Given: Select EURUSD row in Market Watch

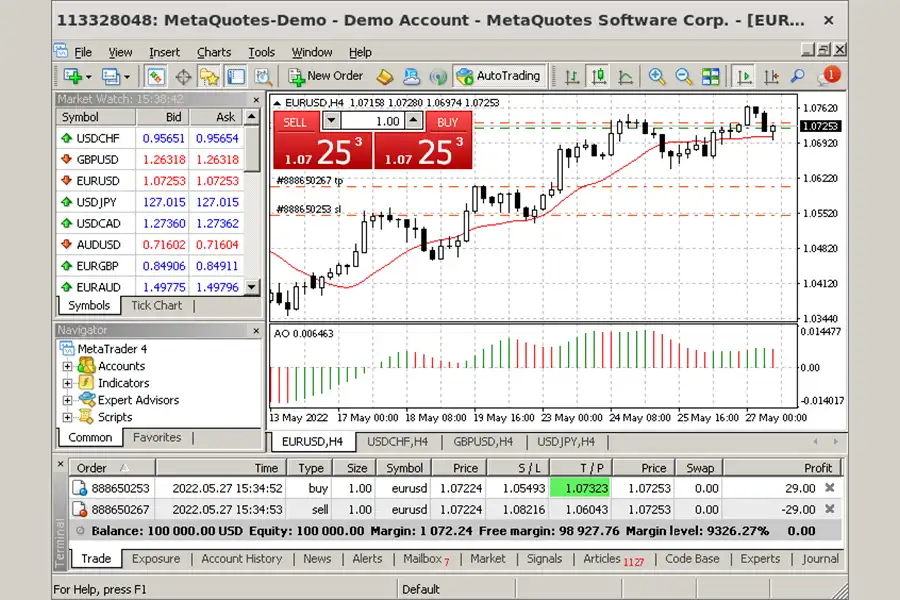Looking at the screenshot, I should click(150, 181).
